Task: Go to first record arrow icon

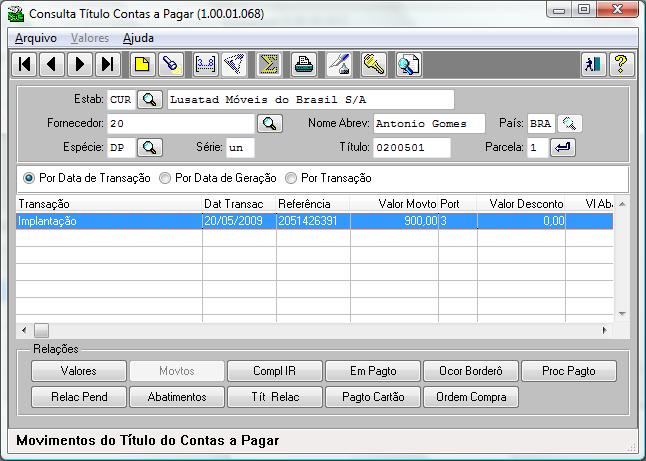Action: (x=25, y=64)
